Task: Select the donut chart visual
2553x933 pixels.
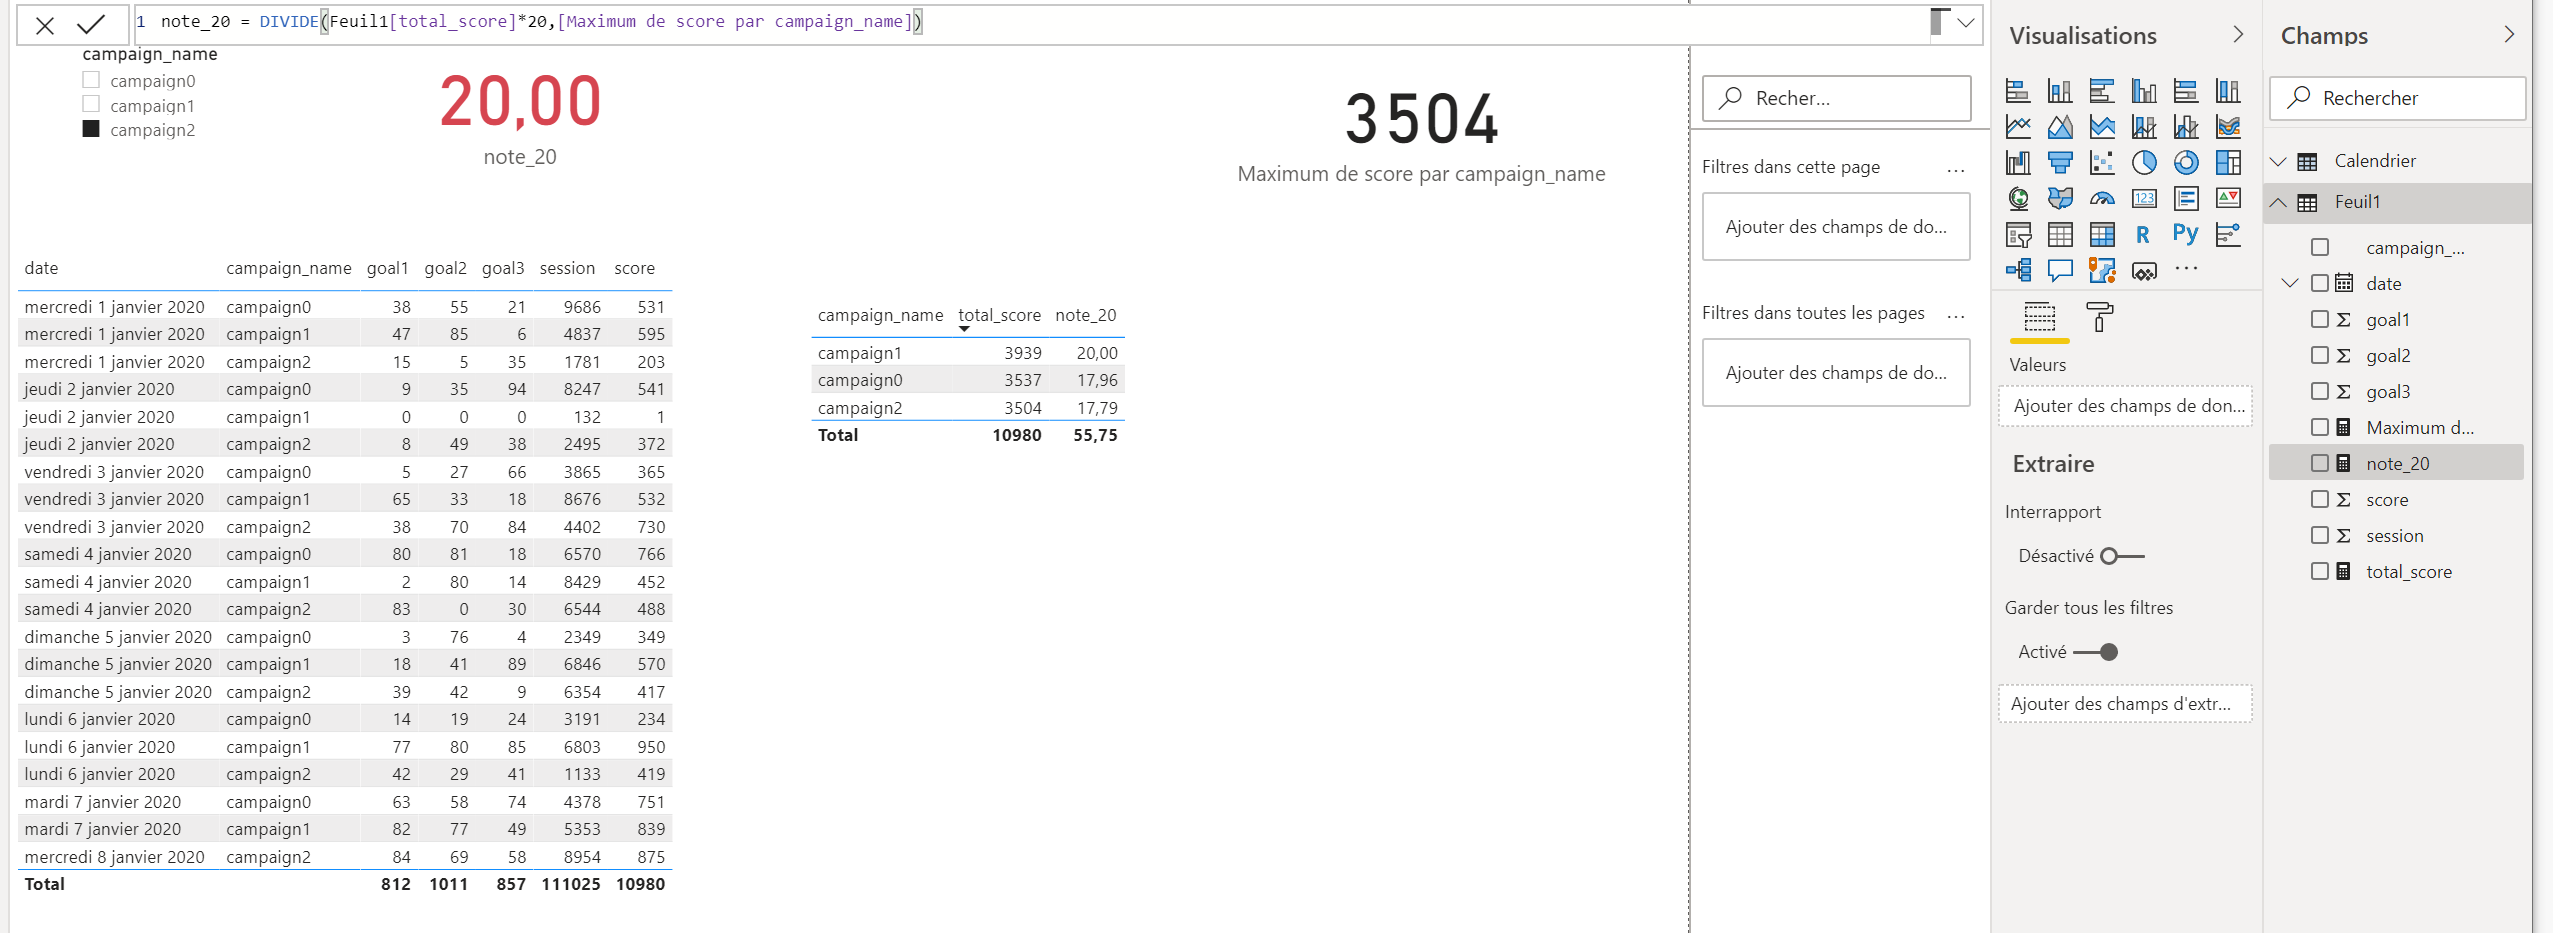Action: pos(2186,163)
